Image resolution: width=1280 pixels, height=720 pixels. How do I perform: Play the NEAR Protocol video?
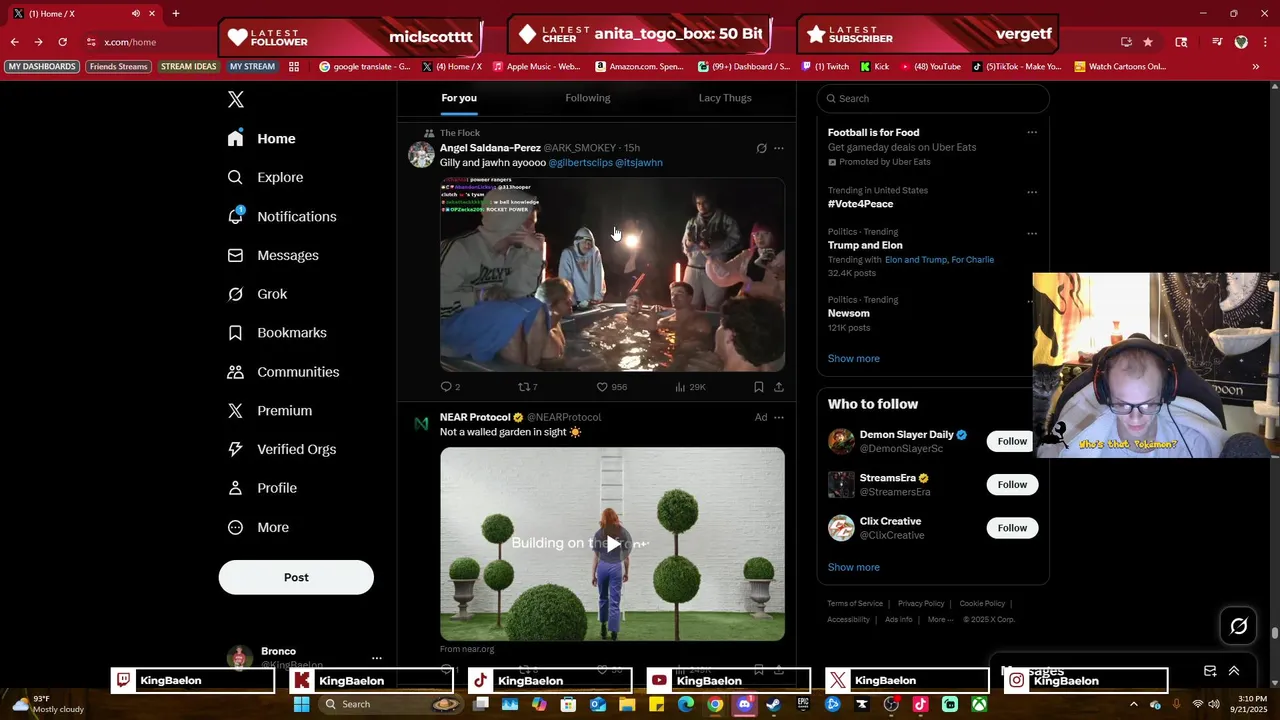612,544
